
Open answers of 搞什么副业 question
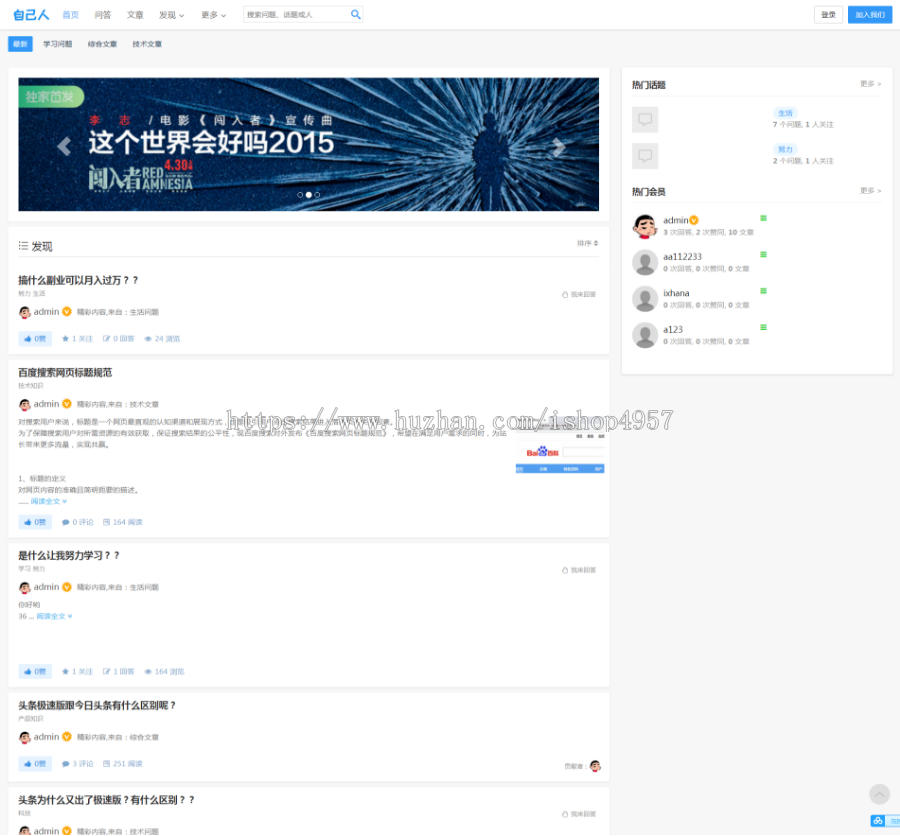[118, 339]
